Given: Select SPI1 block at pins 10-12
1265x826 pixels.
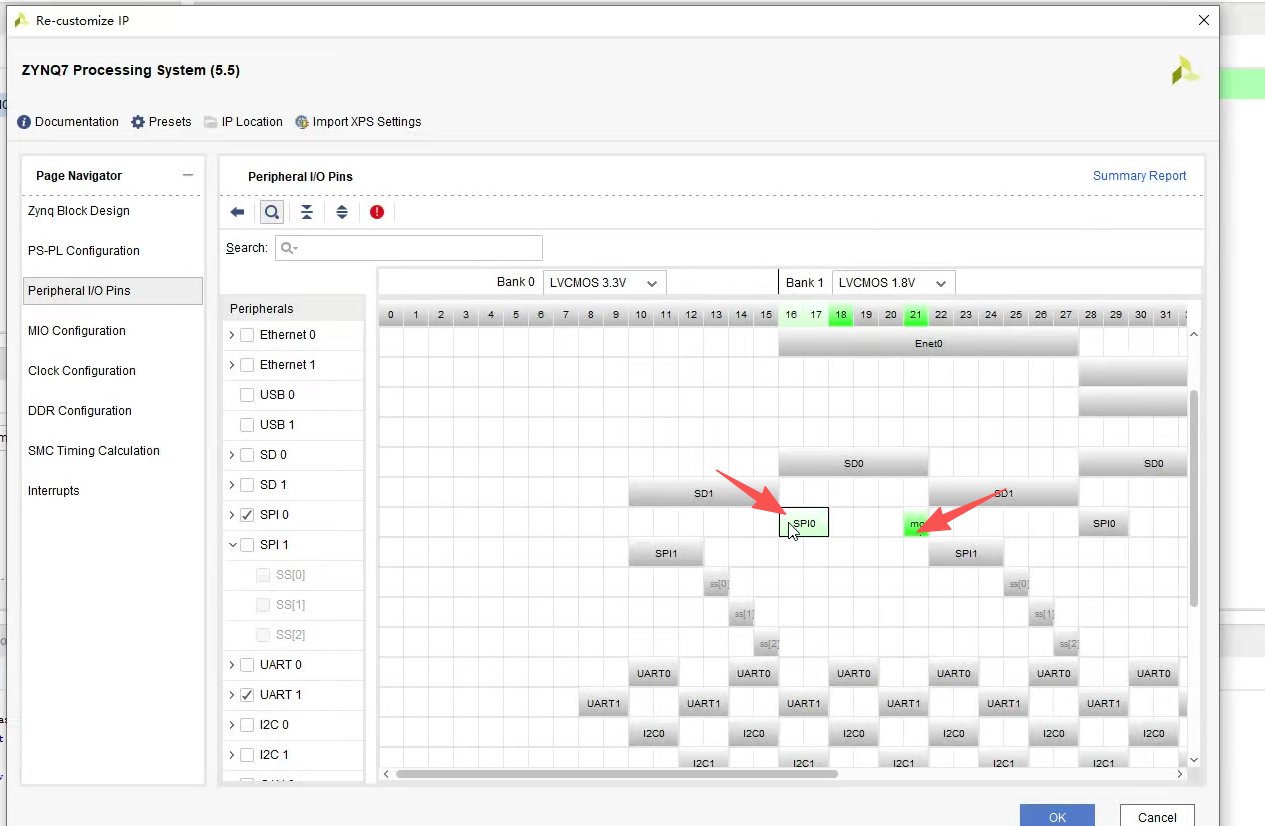Looking at the screenshot, I should click(666, 553).
